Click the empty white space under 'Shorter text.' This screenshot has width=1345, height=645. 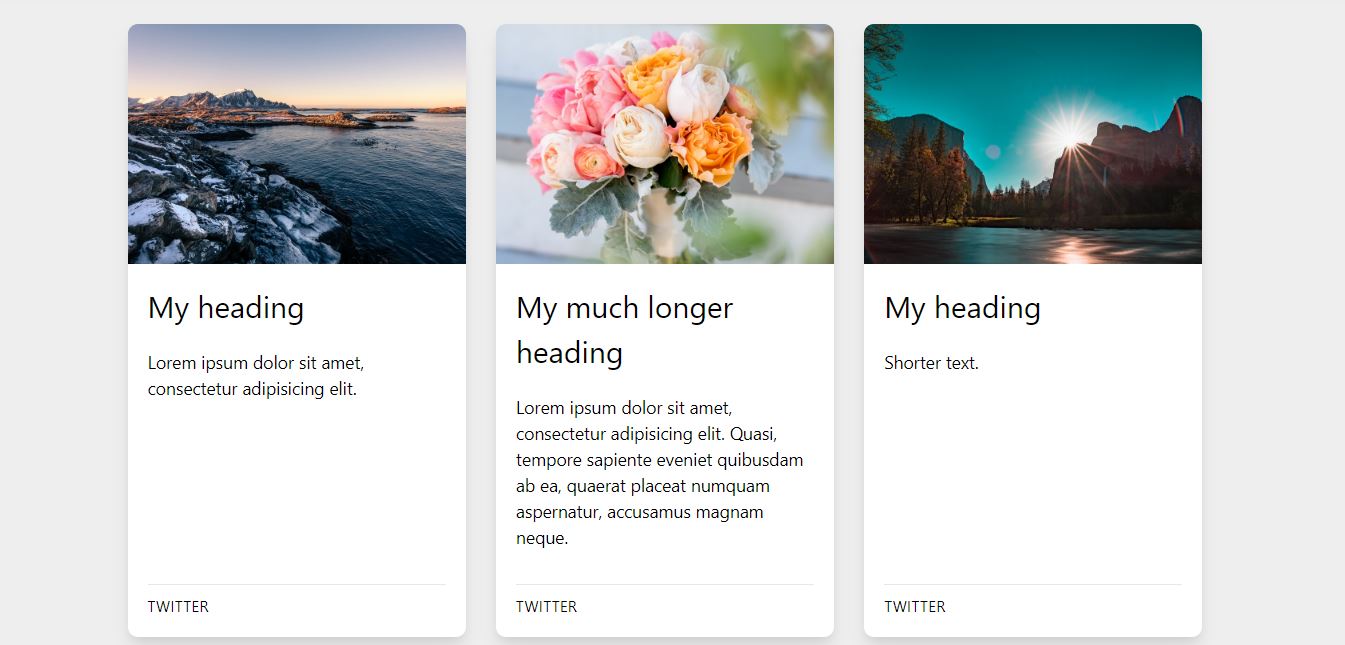(1033, 470)
